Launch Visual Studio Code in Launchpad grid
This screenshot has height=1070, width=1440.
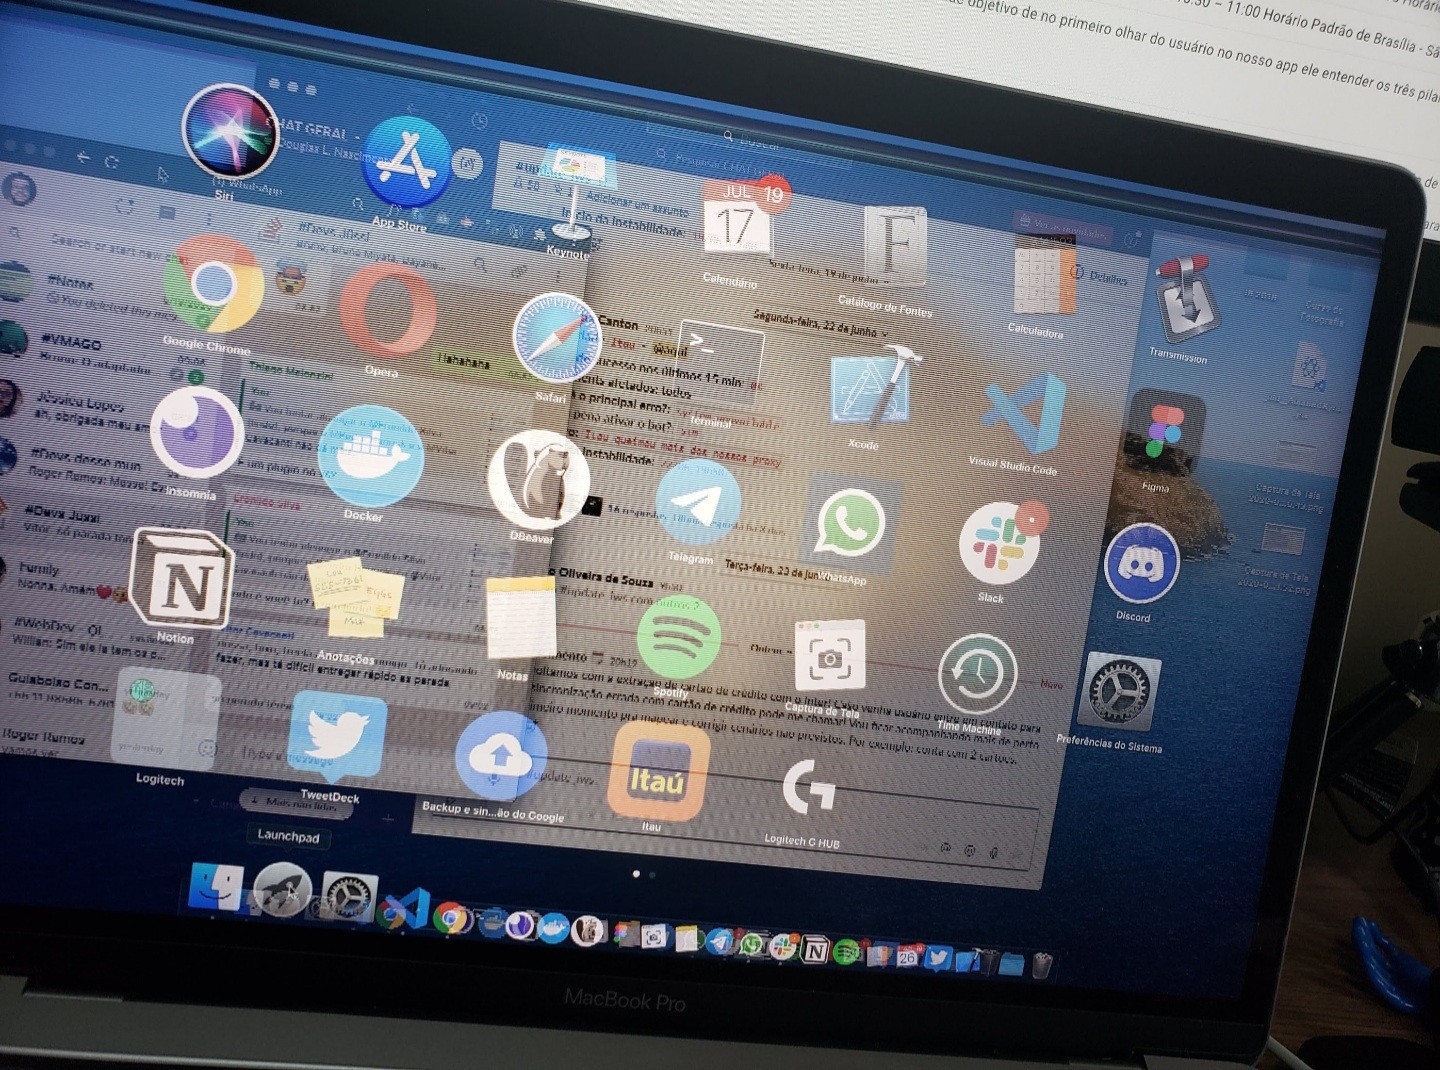1024,413
